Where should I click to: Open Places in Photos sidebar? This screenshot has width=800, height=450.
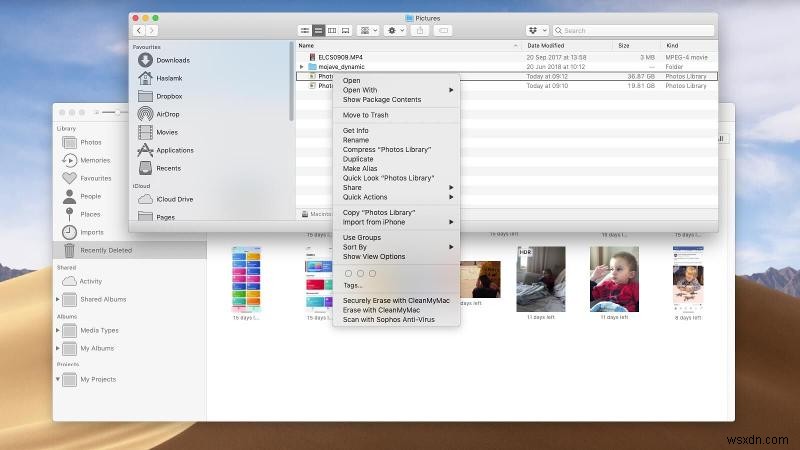coord(90,214)
